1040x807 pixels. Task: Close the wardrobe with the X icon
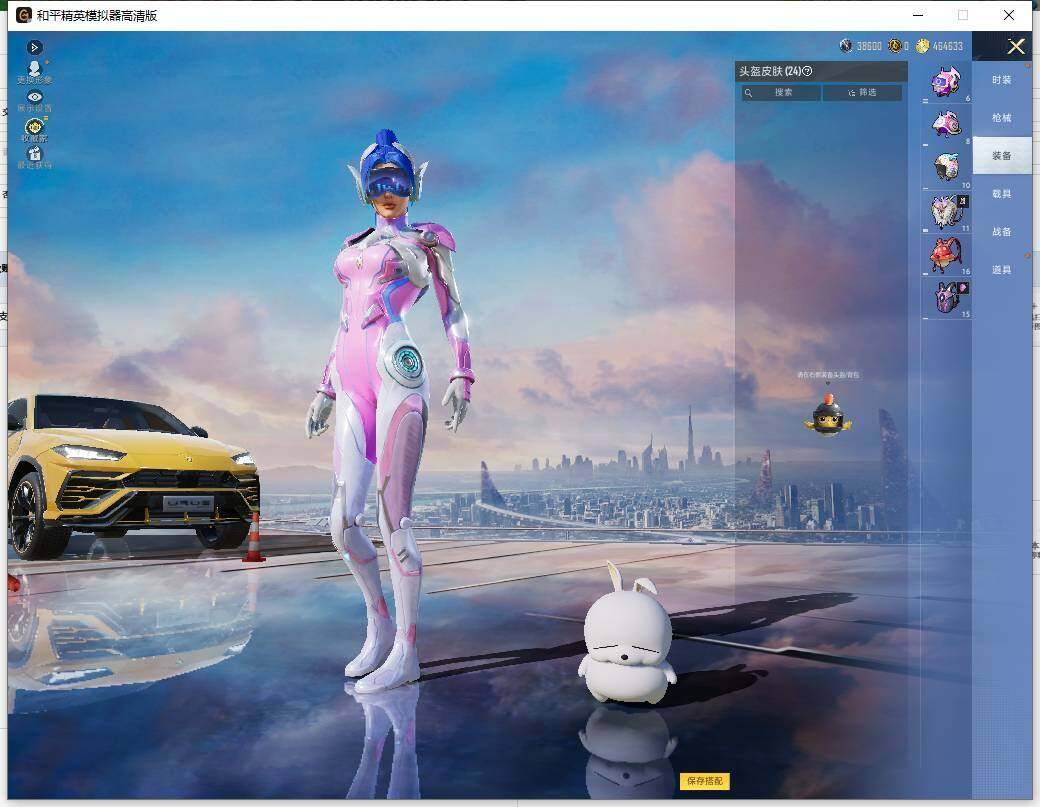[x=1015, y=46]
